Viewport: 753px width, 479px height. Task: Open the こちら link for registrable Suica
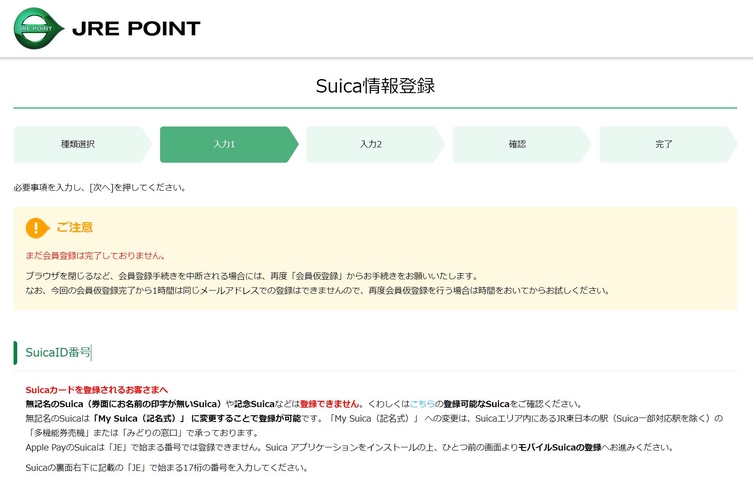pyautogui.click(x=422, y=404)
